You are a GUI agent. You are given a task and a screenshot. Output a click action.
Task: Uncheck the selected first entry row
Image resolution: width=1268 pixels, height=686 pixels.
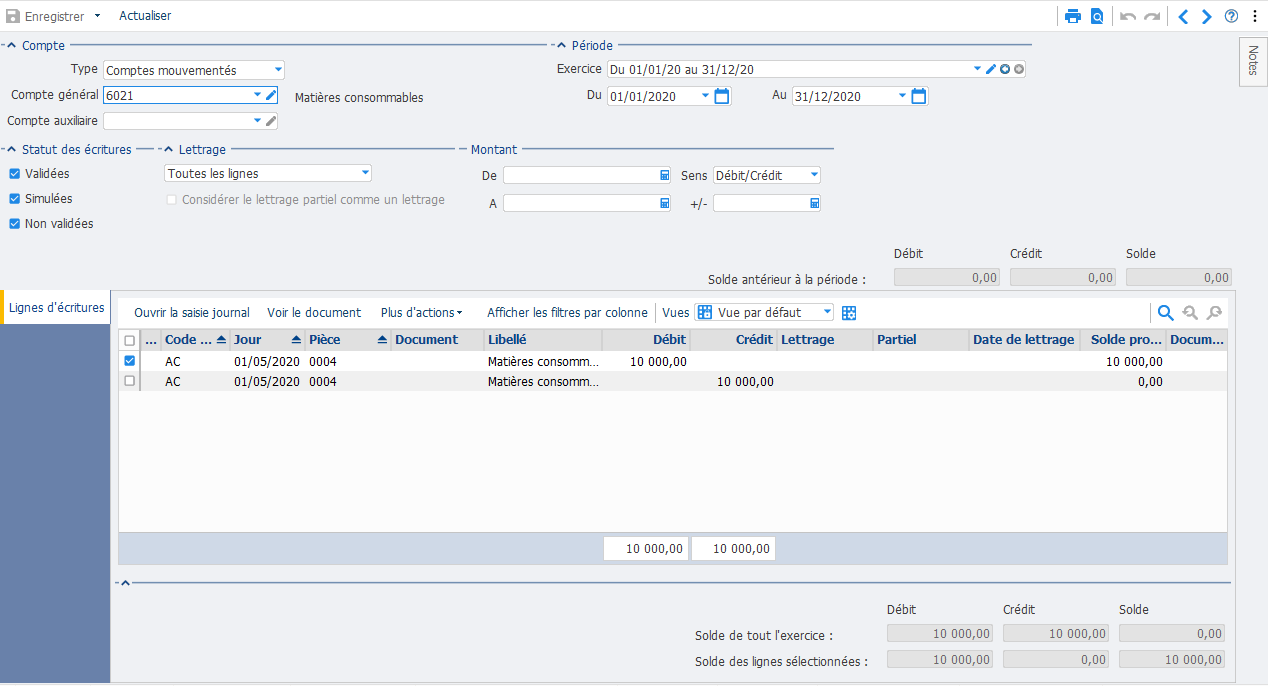click(127, 361)
